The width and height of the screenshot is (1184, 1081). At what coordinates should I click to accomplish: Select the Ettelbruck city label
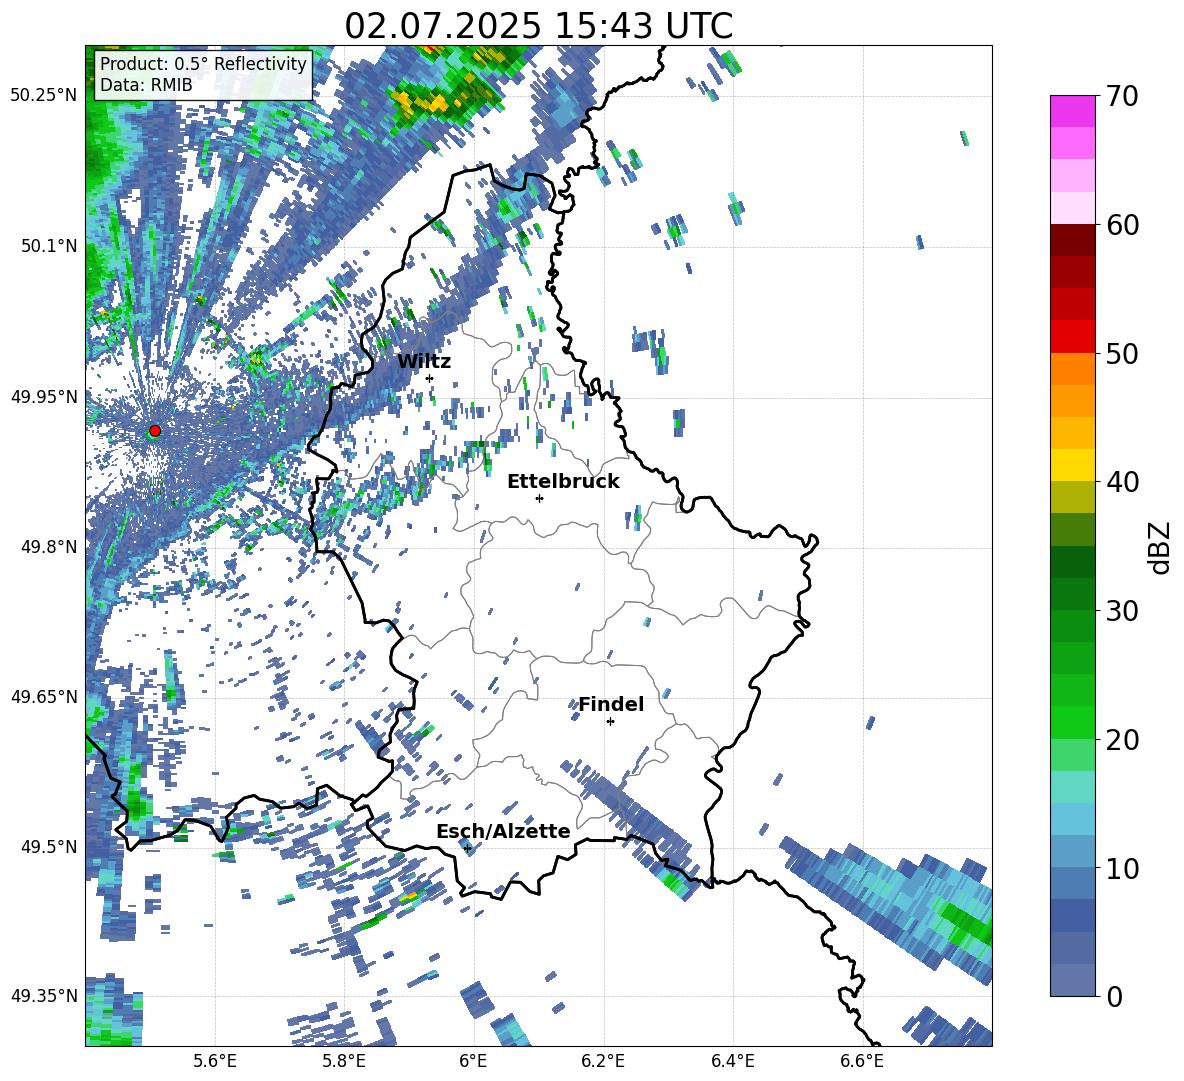563,482
